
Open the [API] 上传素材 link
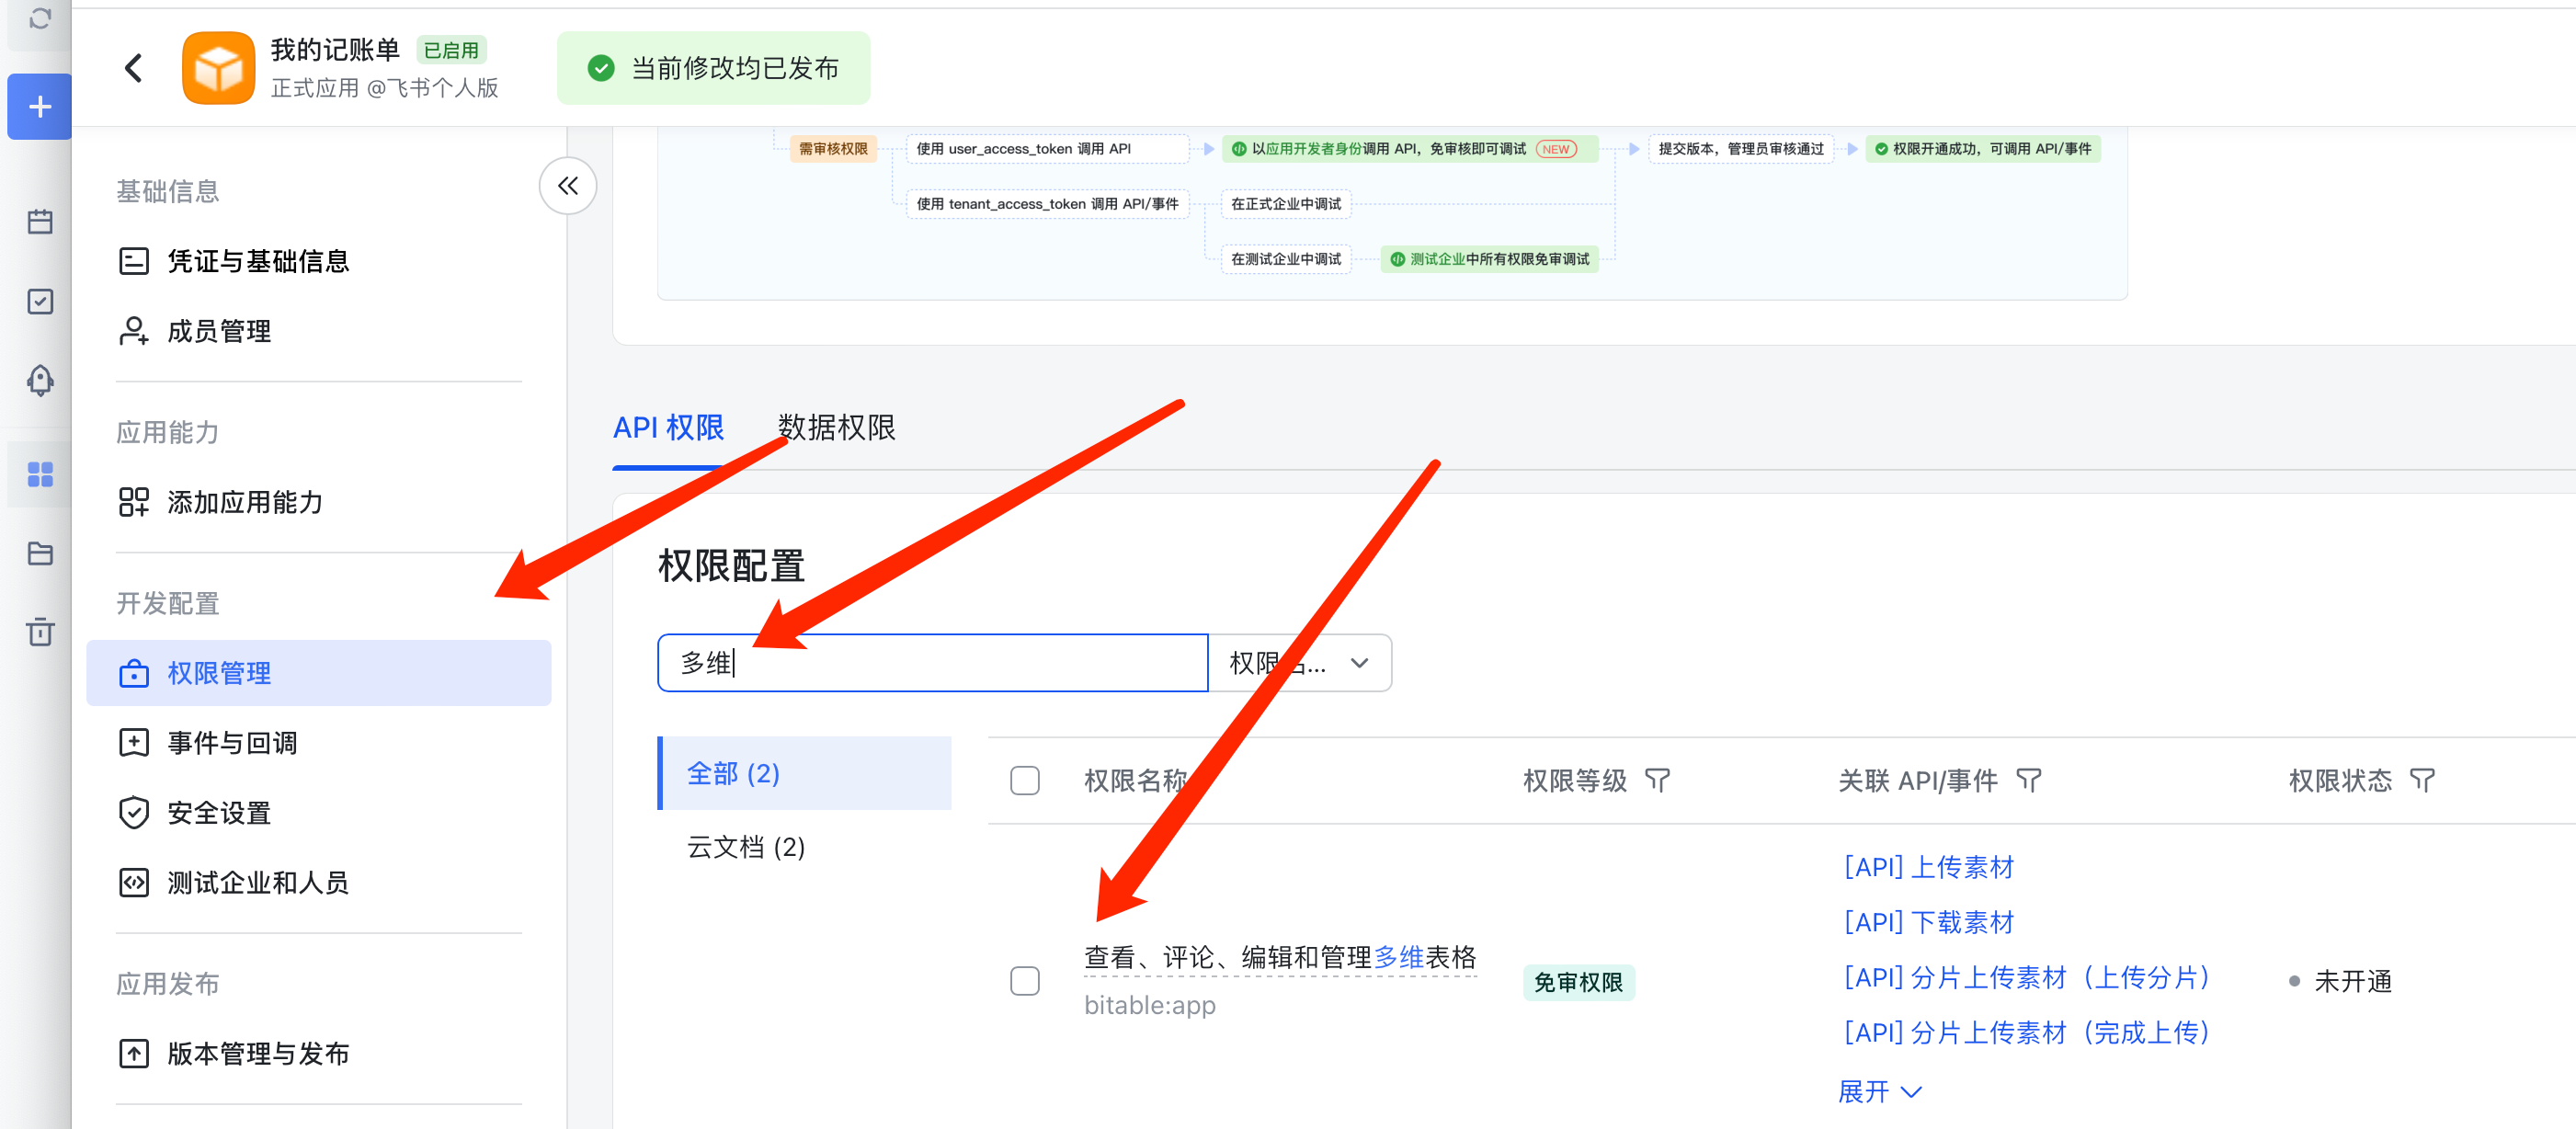[1928, 867]
